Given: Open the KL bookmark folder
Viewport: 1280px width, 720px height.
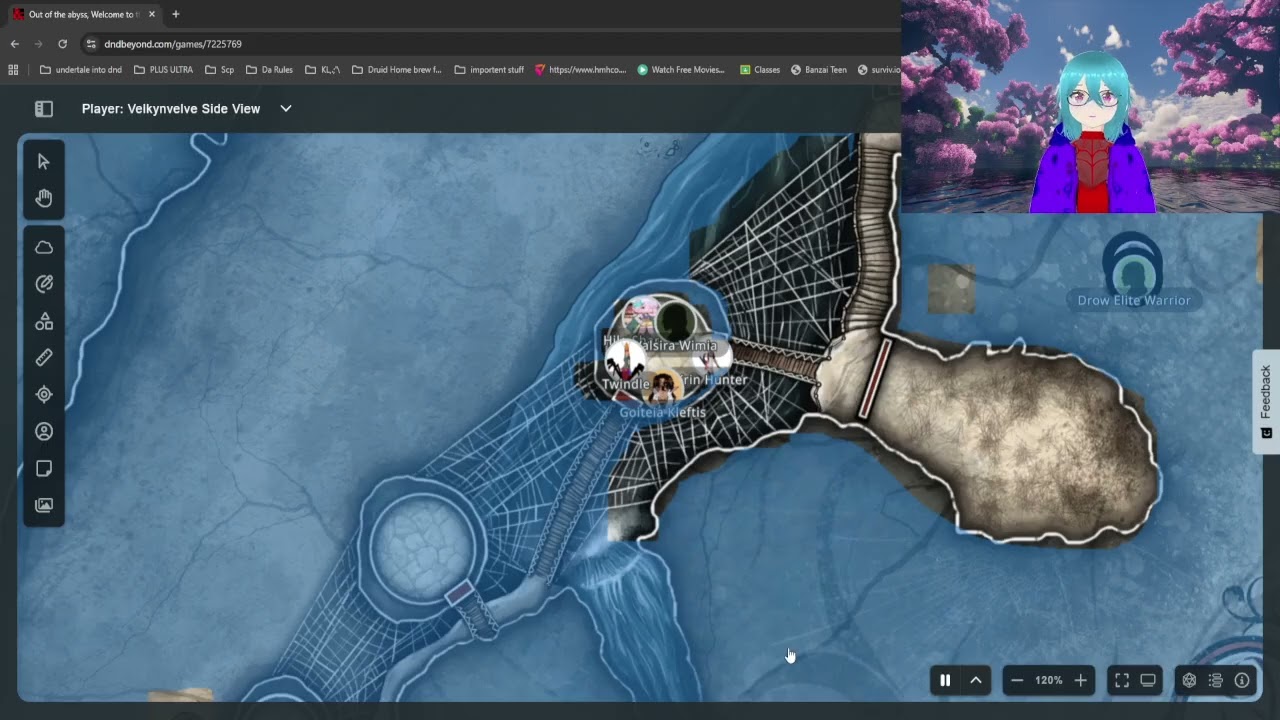Looking at the screenshot, I should (323, 70).
